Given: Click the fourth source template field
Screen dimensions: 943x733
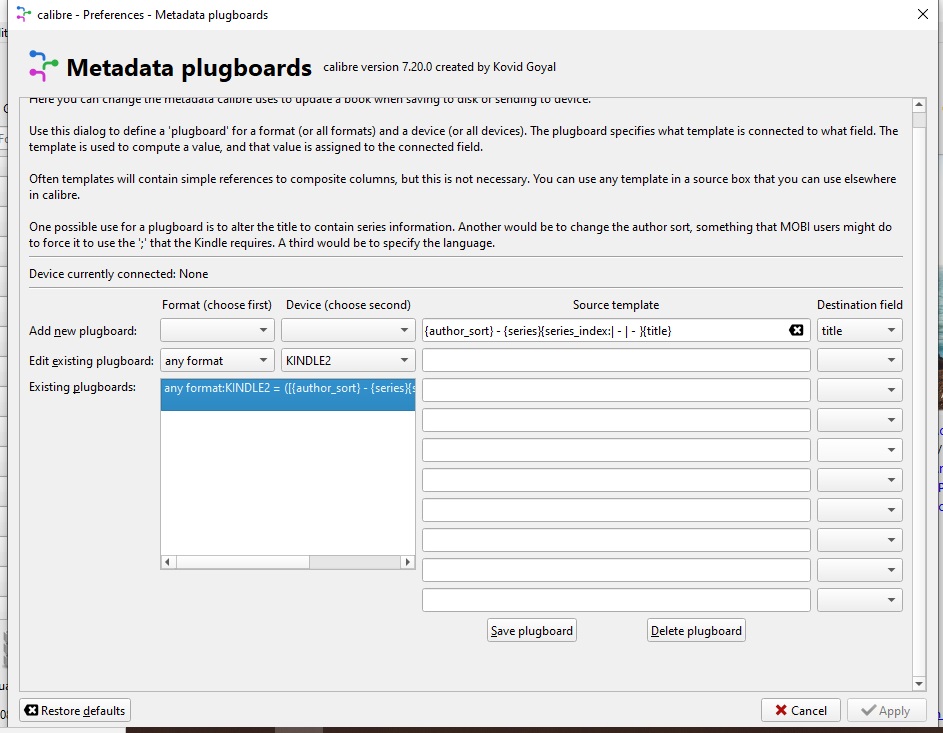Looking at the screenshot, I should click(616, 420).
